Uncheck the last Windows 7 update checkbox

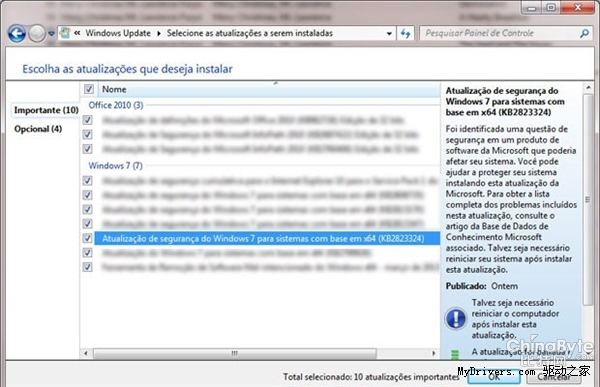pos(88,267)
